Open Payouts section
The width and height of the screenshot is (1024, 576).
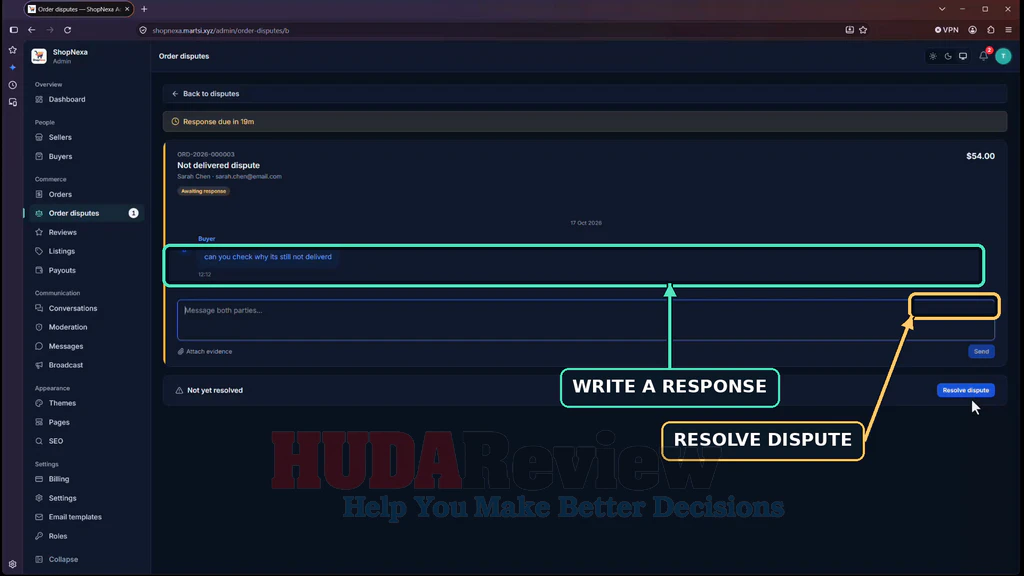point(62,270)
